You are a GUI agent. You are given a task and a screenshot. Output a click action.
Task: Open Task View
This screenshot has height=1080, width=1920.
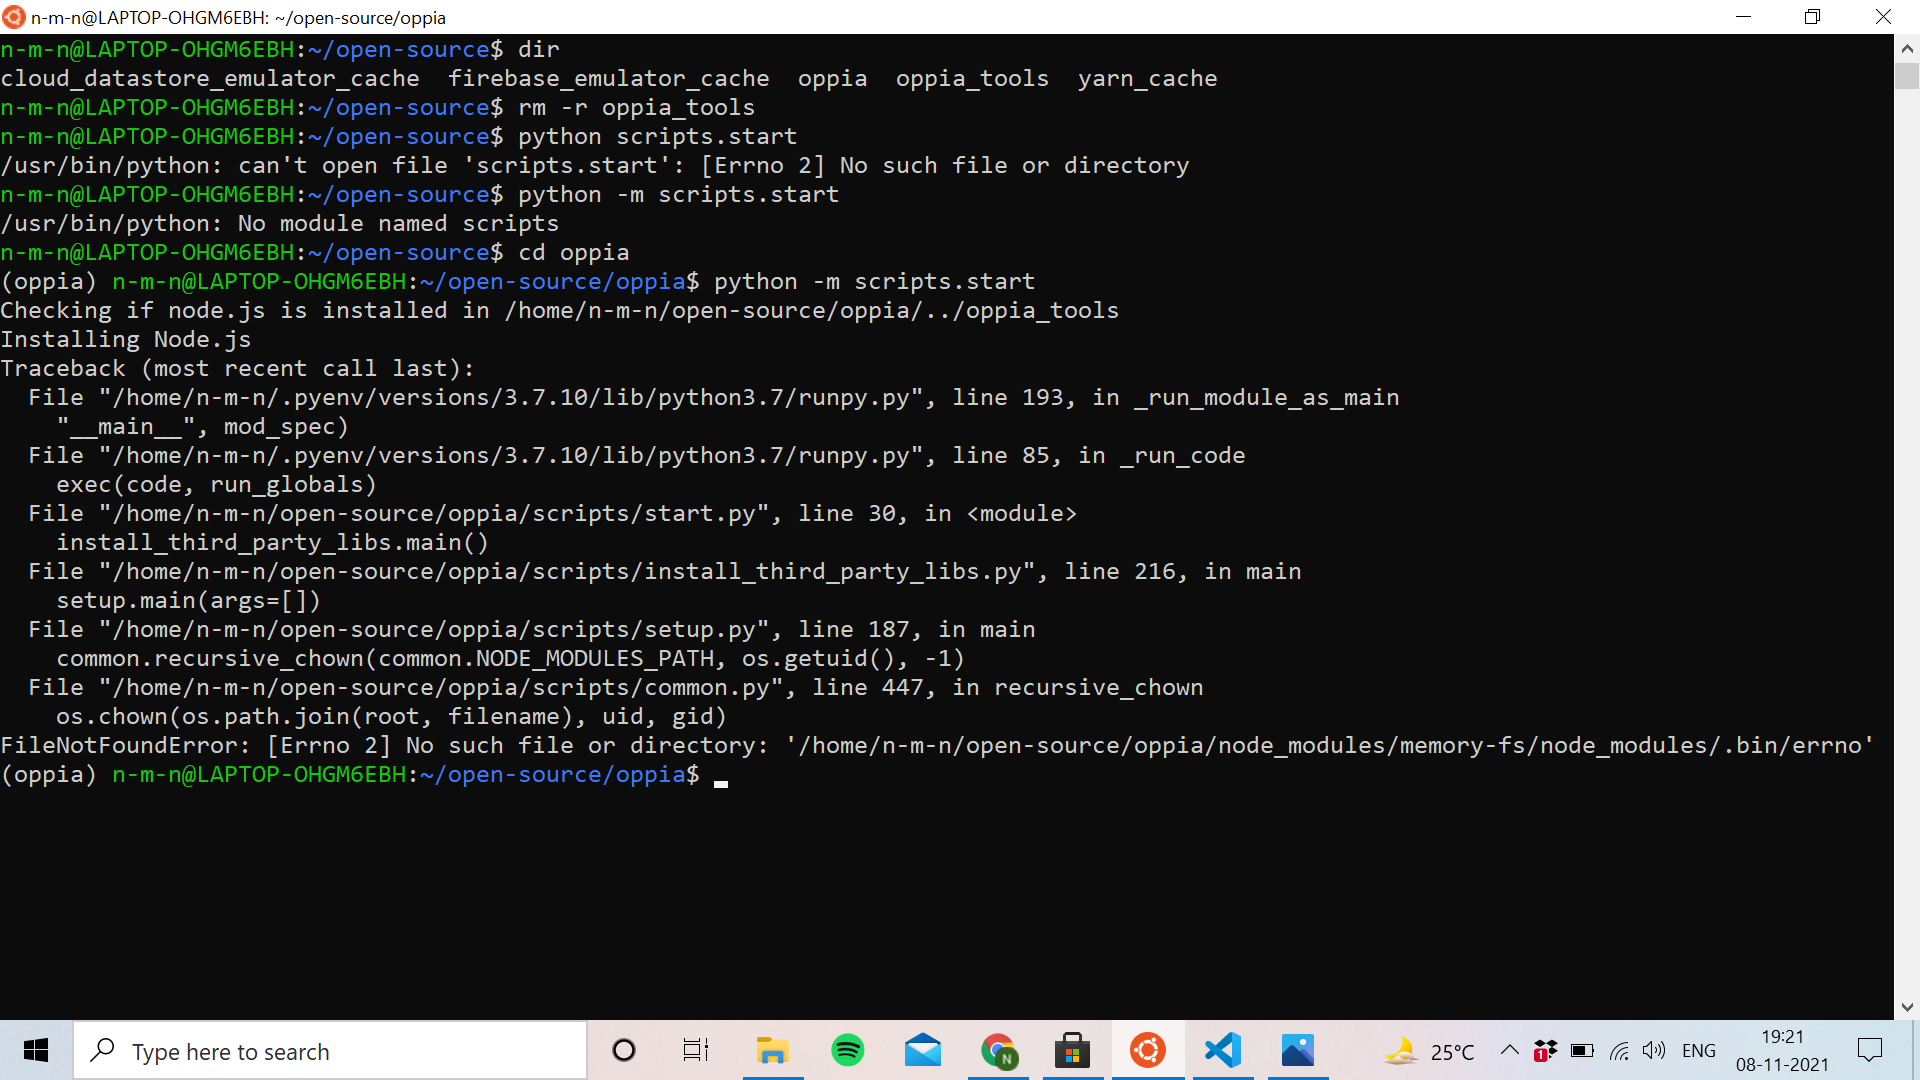696,1050
